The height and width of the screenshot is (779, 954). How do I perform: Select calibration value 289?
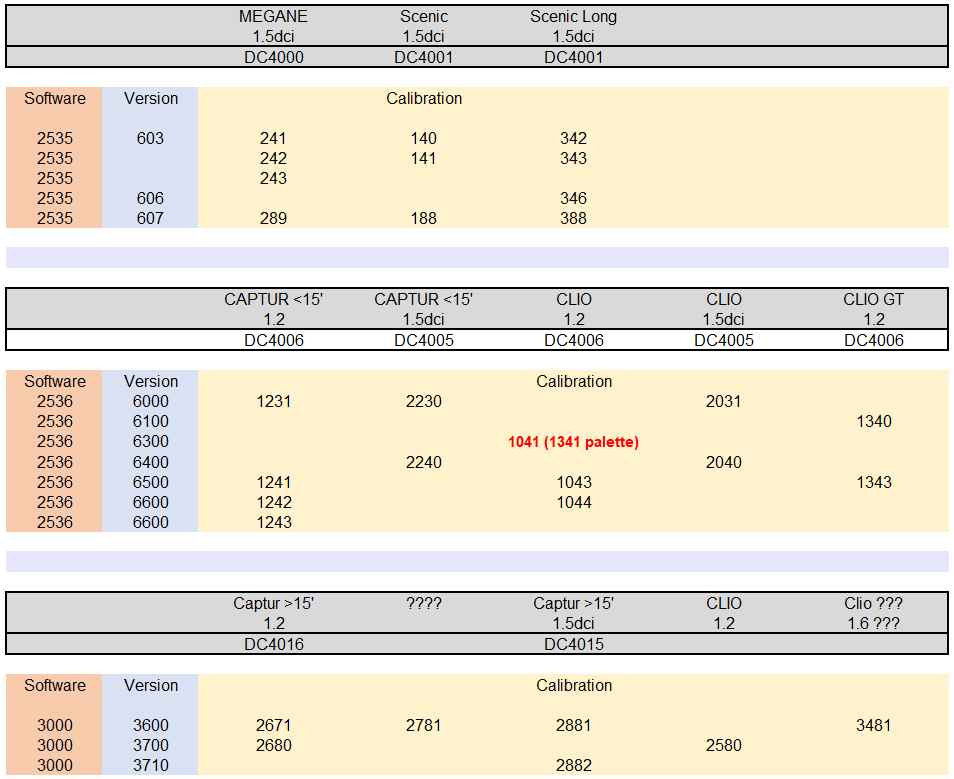pyautogui.click(x=273, y=218)
